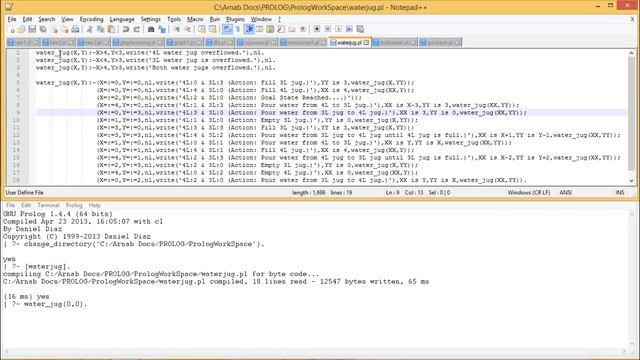Start macro recording with red Record icon
The height and width of the screenshot is (360, 640).
tap(317, 29)
